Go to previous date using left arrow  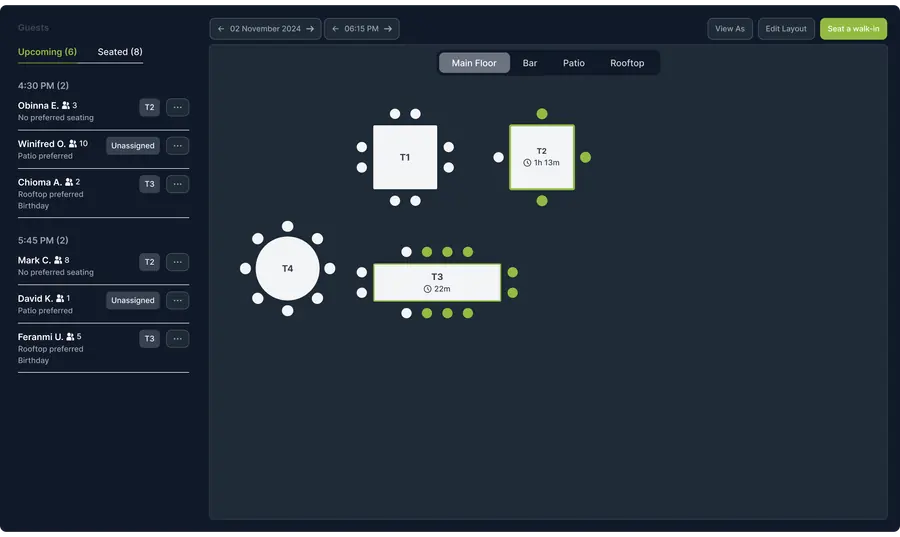tap(221, 29)
